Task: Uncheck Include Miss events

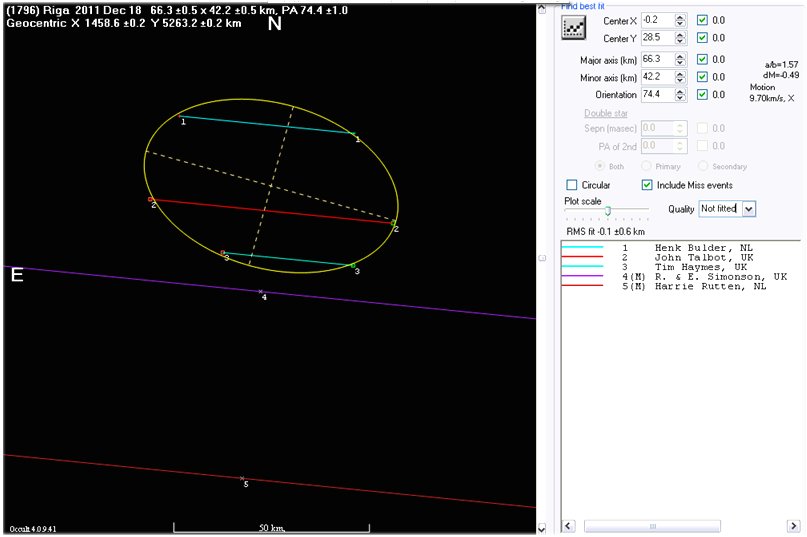Action: pyautogui.click(x=647, y=185)
